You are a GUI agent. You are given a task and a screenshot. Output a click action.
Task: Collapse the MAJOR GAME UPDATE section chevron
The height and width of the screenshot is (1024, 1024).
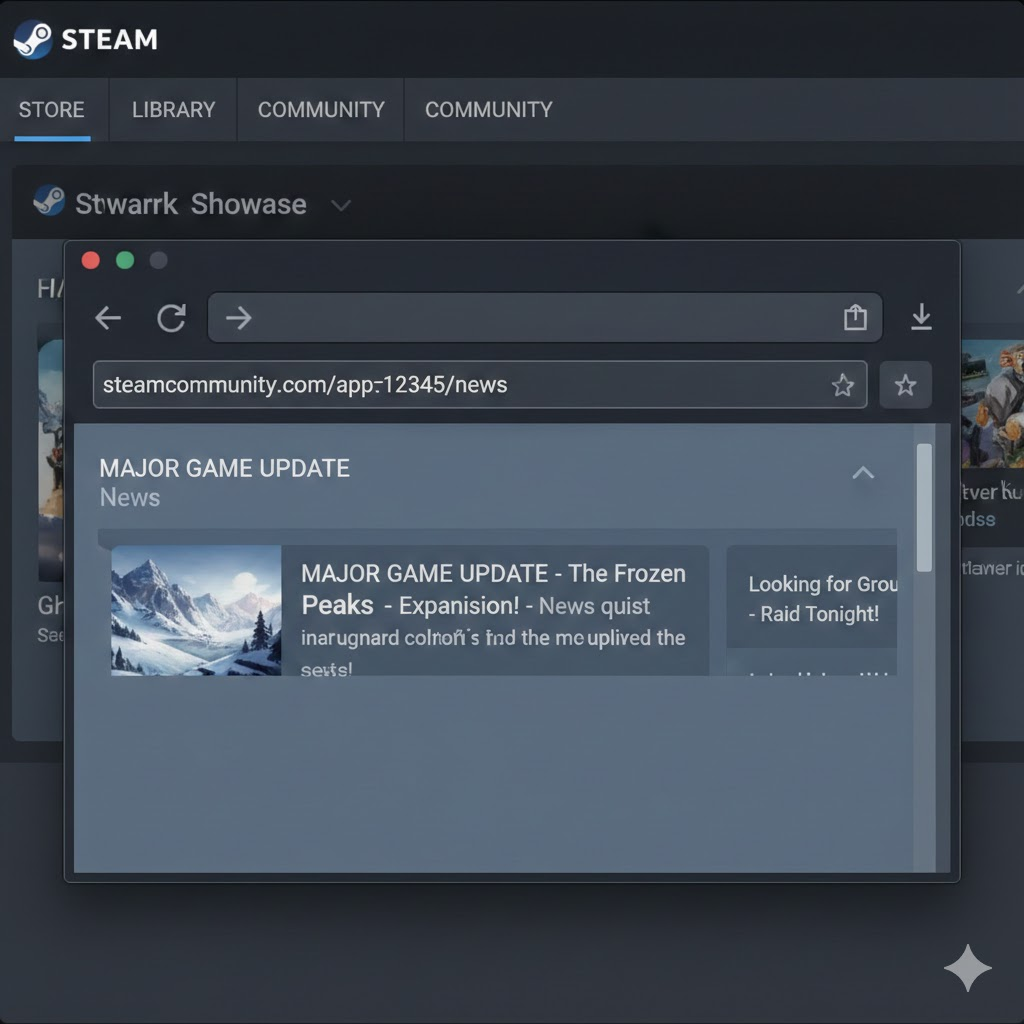pyautogui.click(x=863, y=473)
